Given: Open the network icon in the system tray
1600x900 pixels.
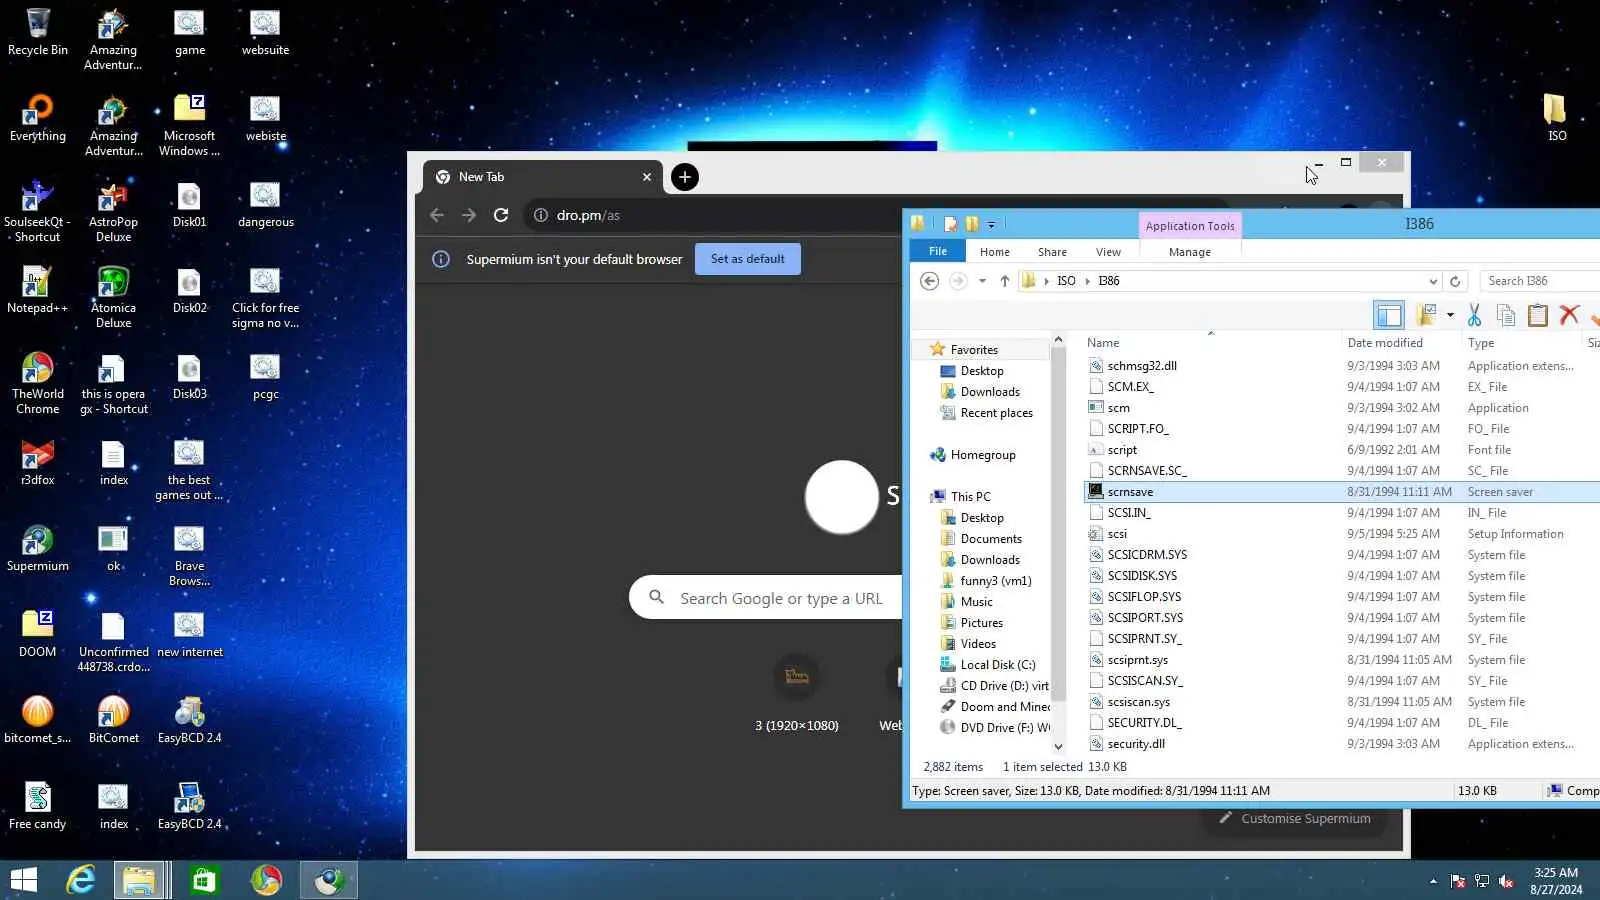Looking at the screenshot, I should click(1482, 881).
